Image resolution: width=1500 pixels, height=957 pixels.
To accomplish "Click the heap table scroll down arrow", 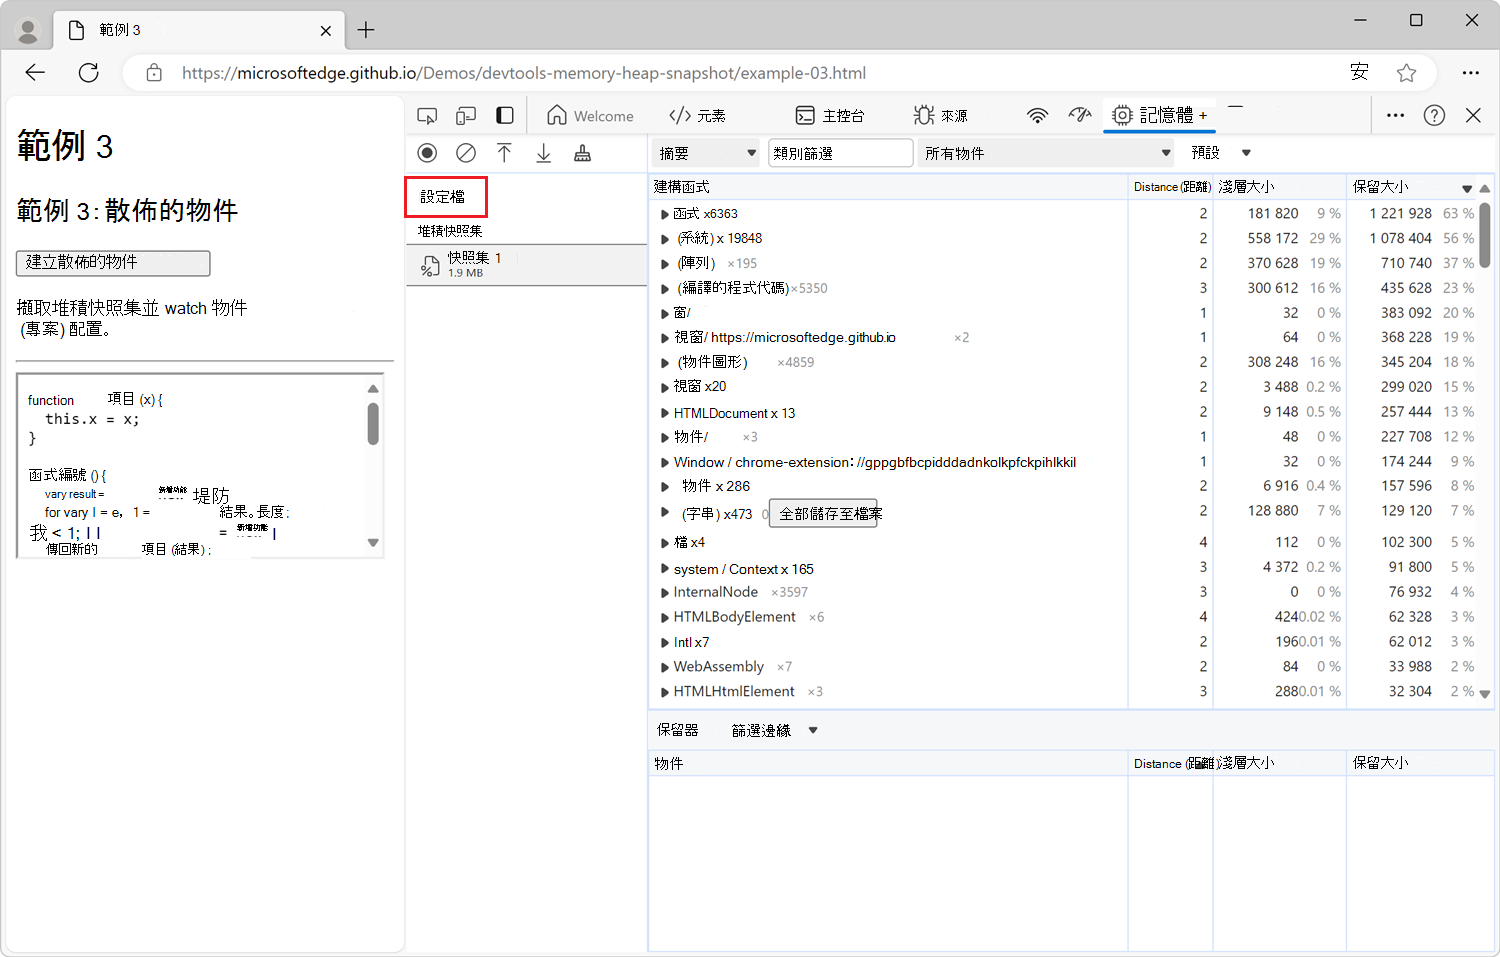I will [1485, 694].
